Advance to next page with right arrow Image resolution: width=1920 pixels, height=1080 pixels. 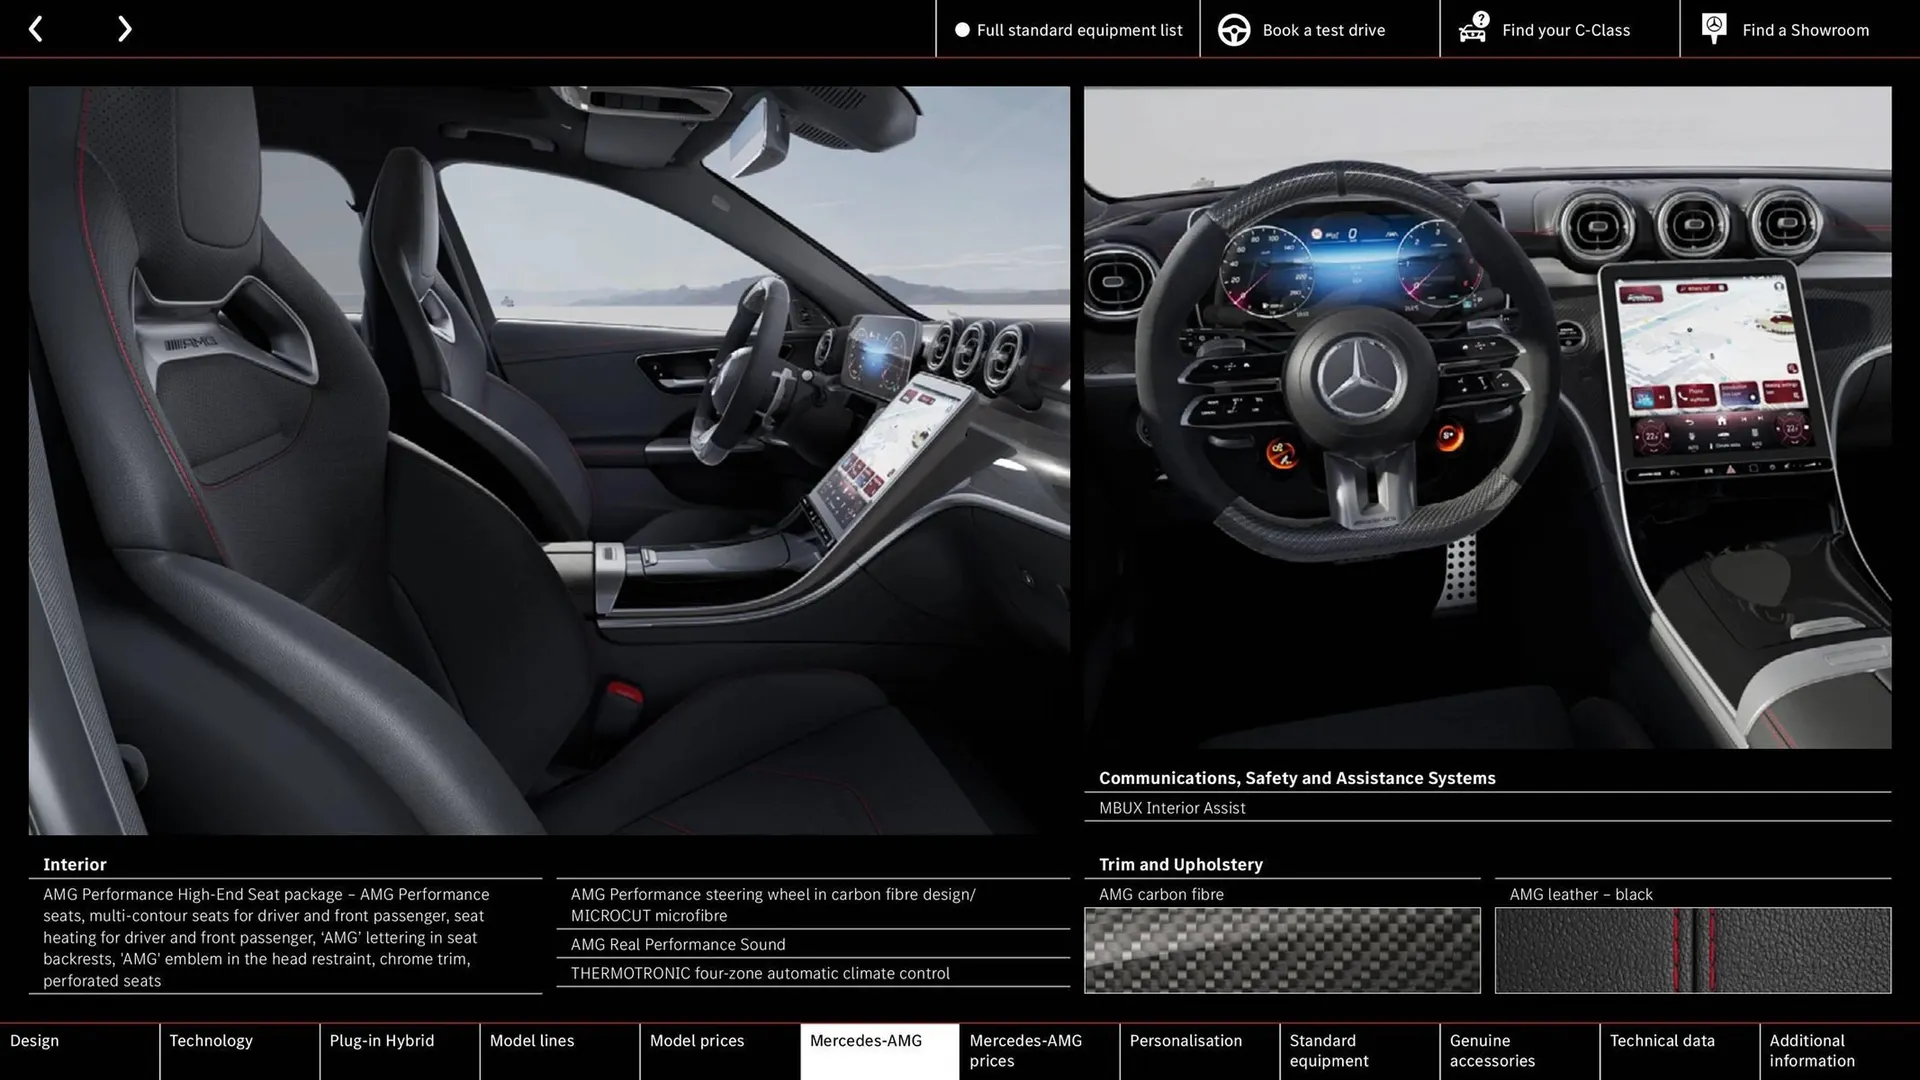click(124, 28)
